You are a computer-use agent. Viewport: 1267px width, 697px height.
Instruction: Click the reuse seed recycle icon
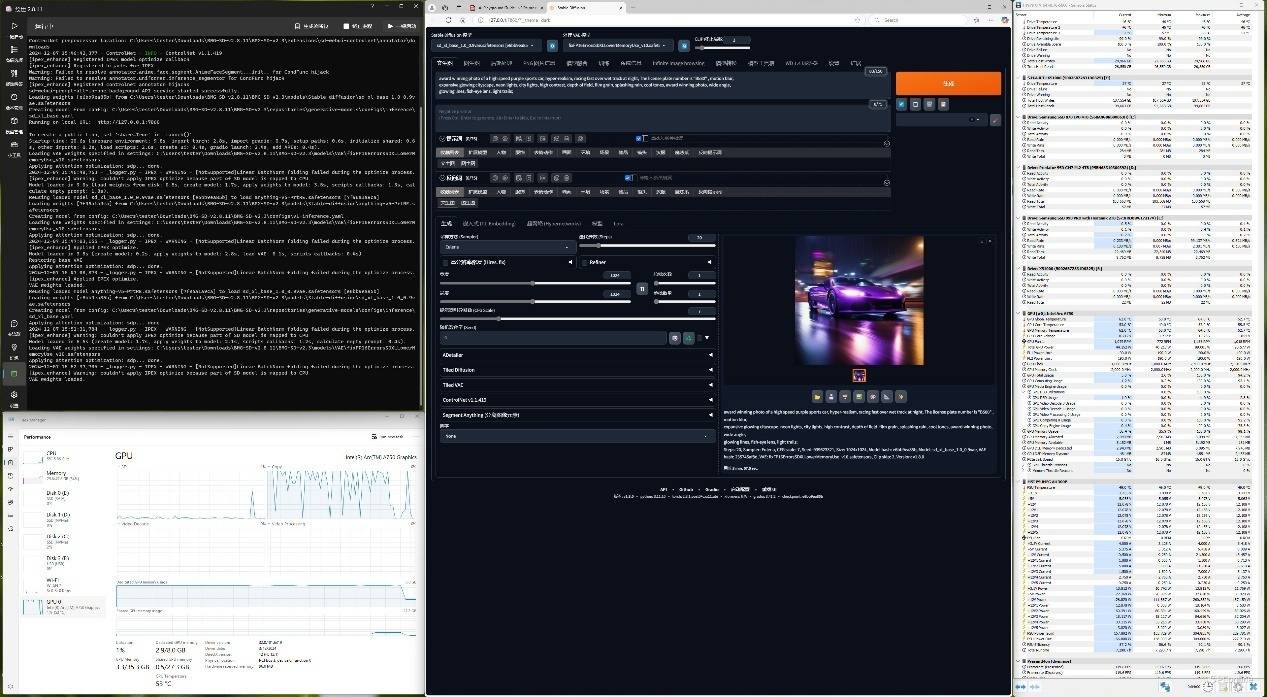(x=688, y=339)
